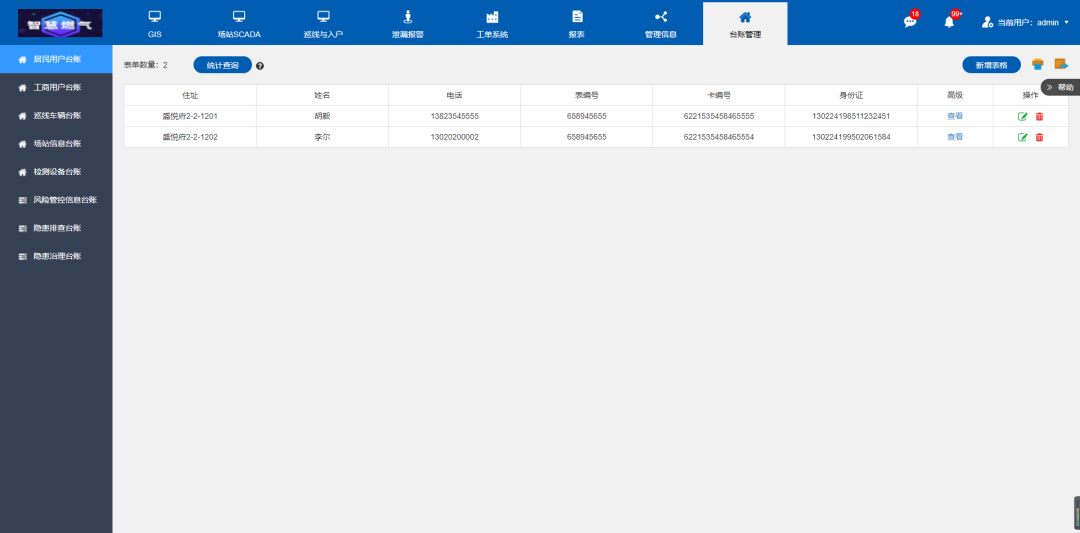Click the 姓名 column header

point(322,95)
